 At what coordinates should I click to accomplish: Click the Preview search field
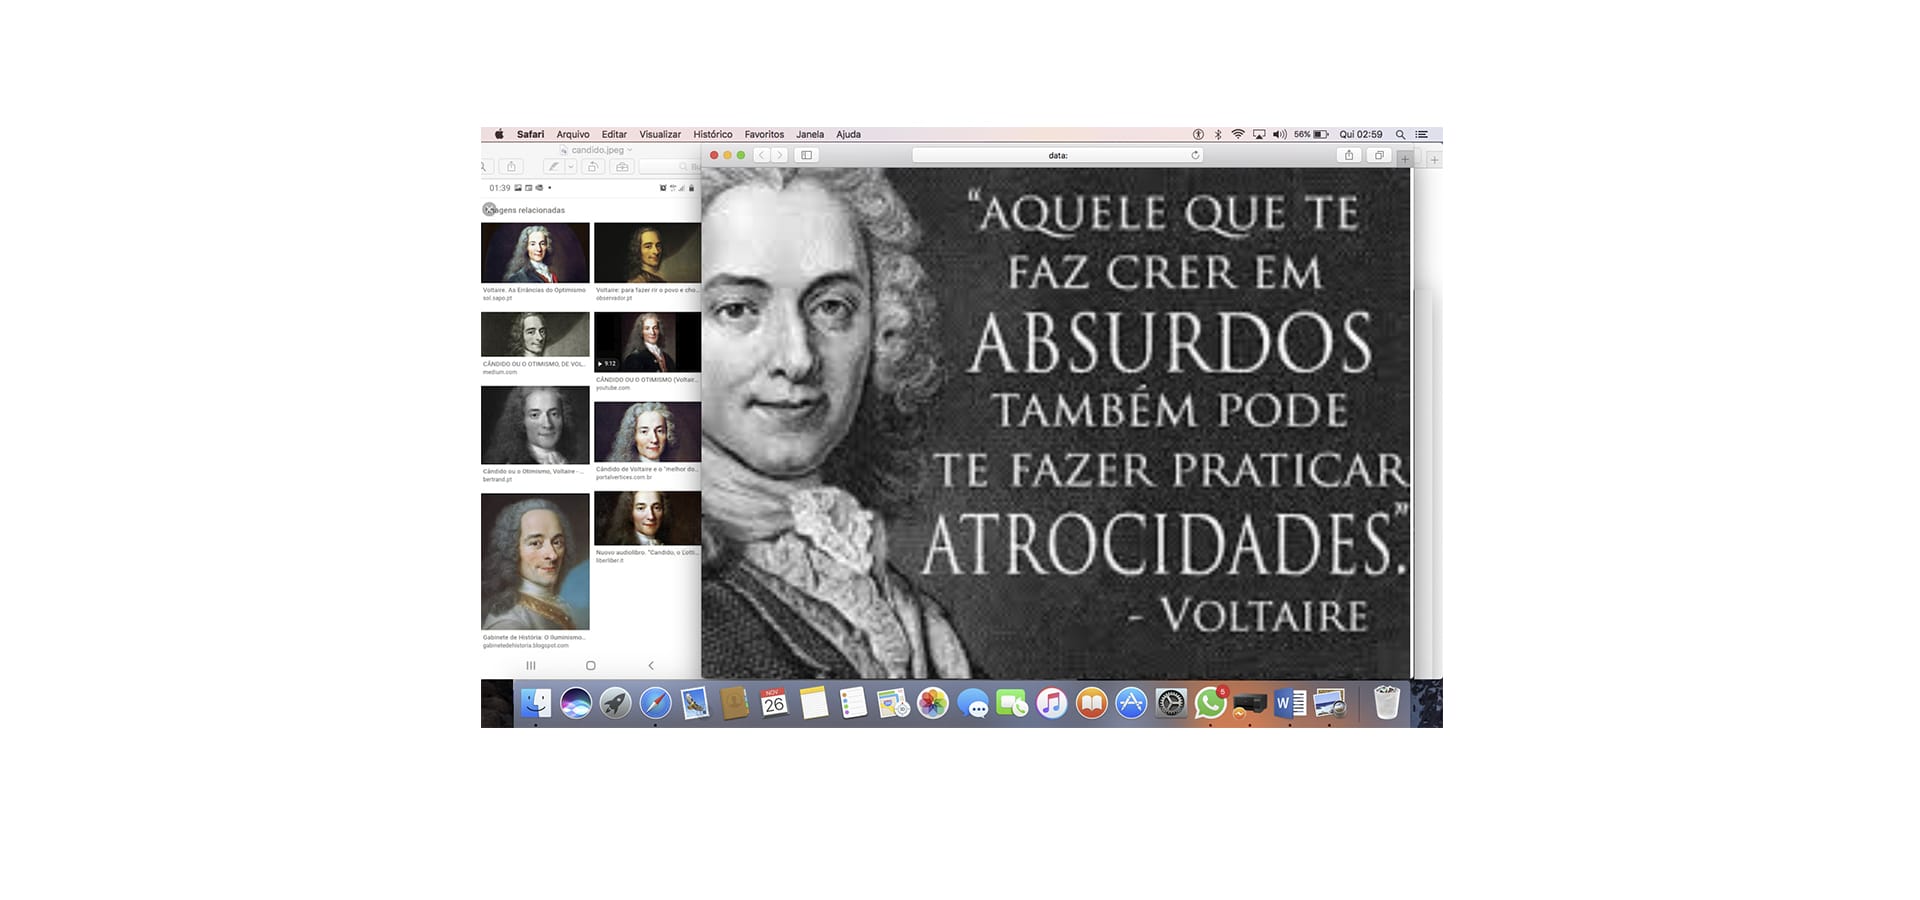[670, 167]
